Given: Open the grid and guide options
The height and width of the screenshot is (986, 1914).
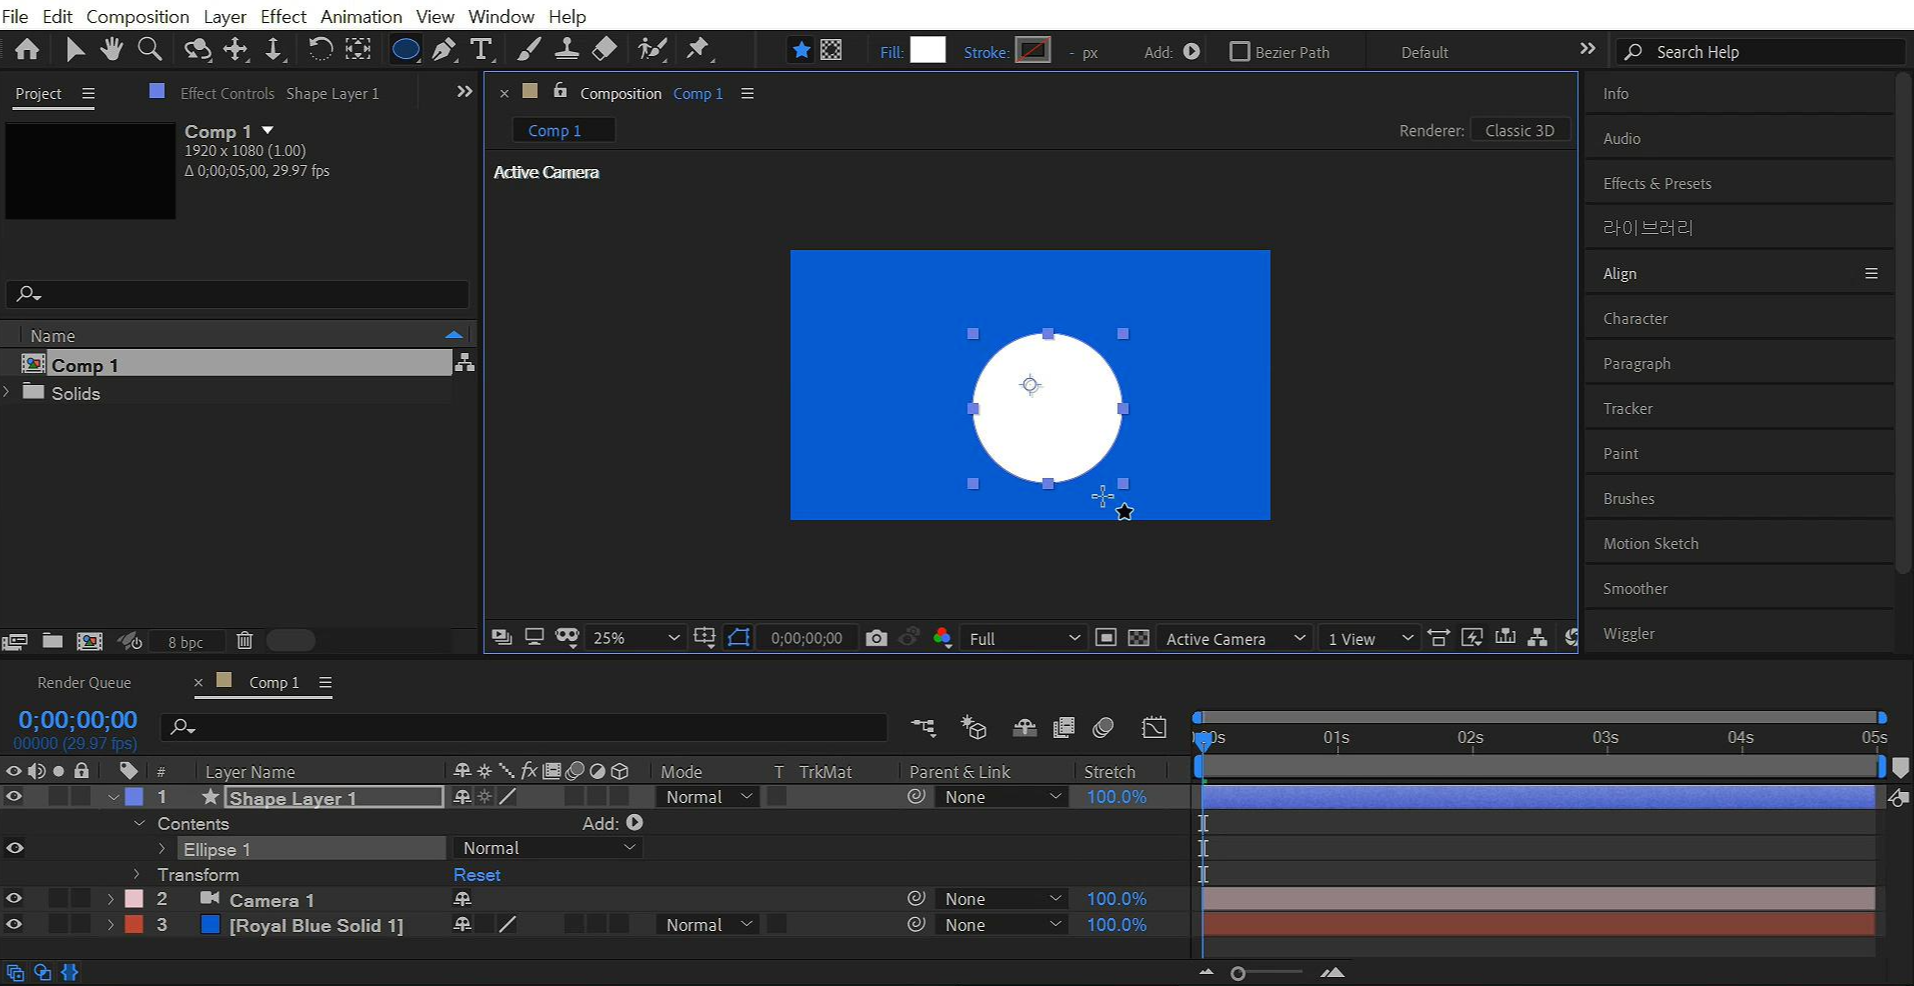Looking at the screenshot, I should tap(704, 638).
